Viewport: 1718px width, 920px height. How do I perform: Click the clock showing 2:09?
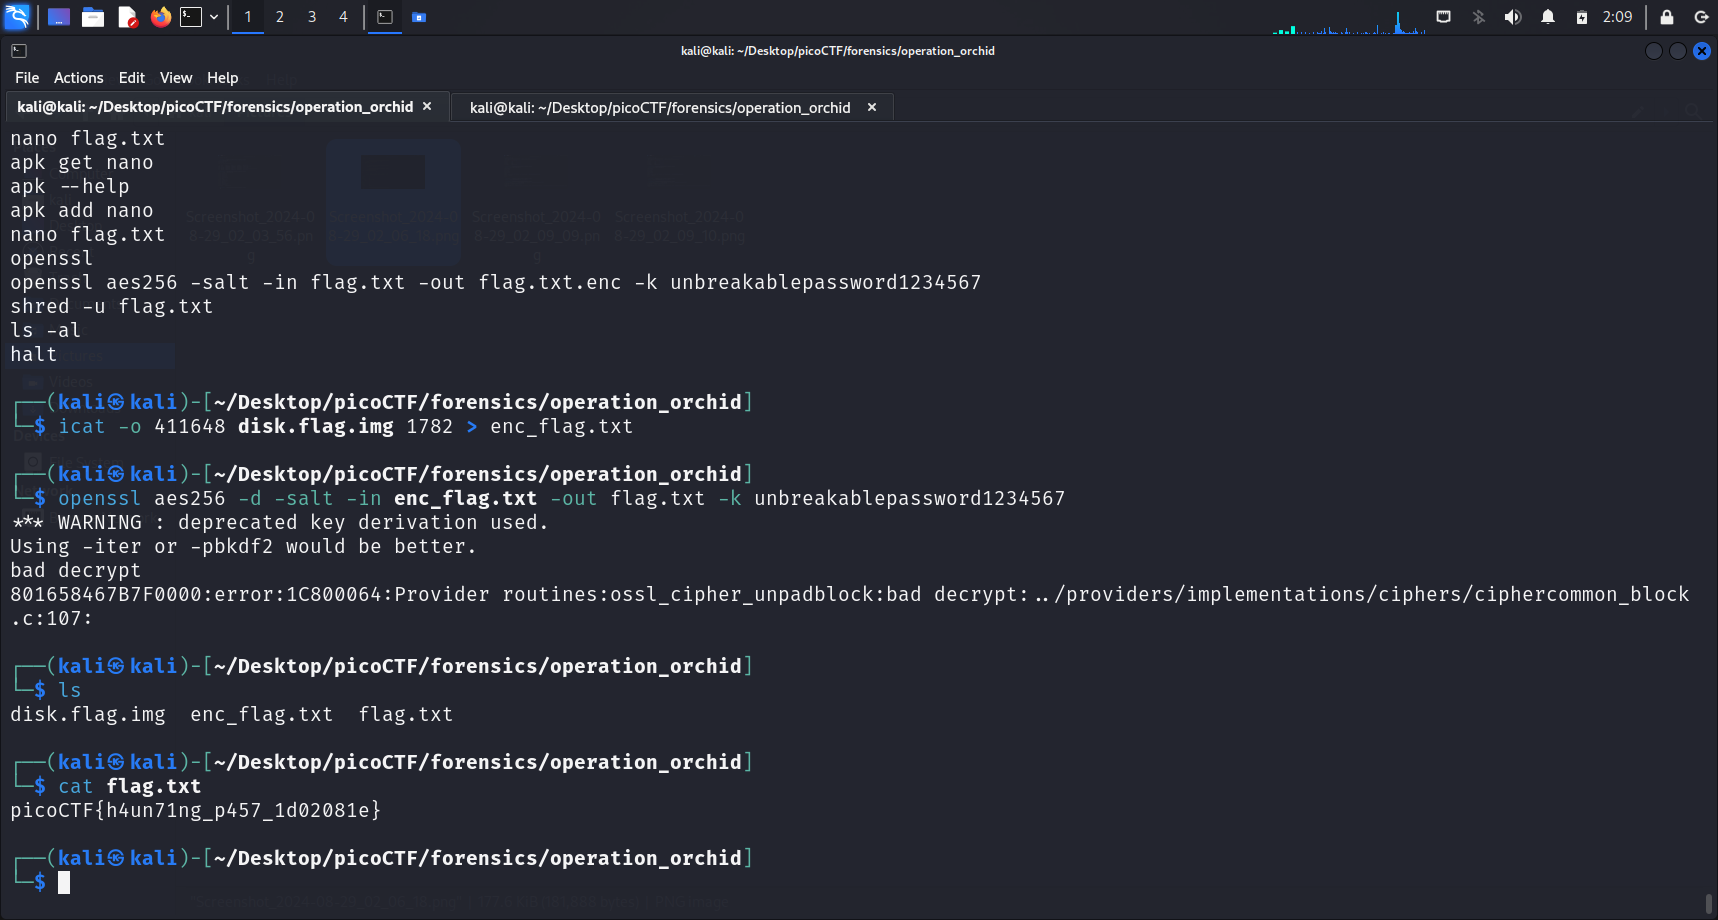coord(1617,17)
